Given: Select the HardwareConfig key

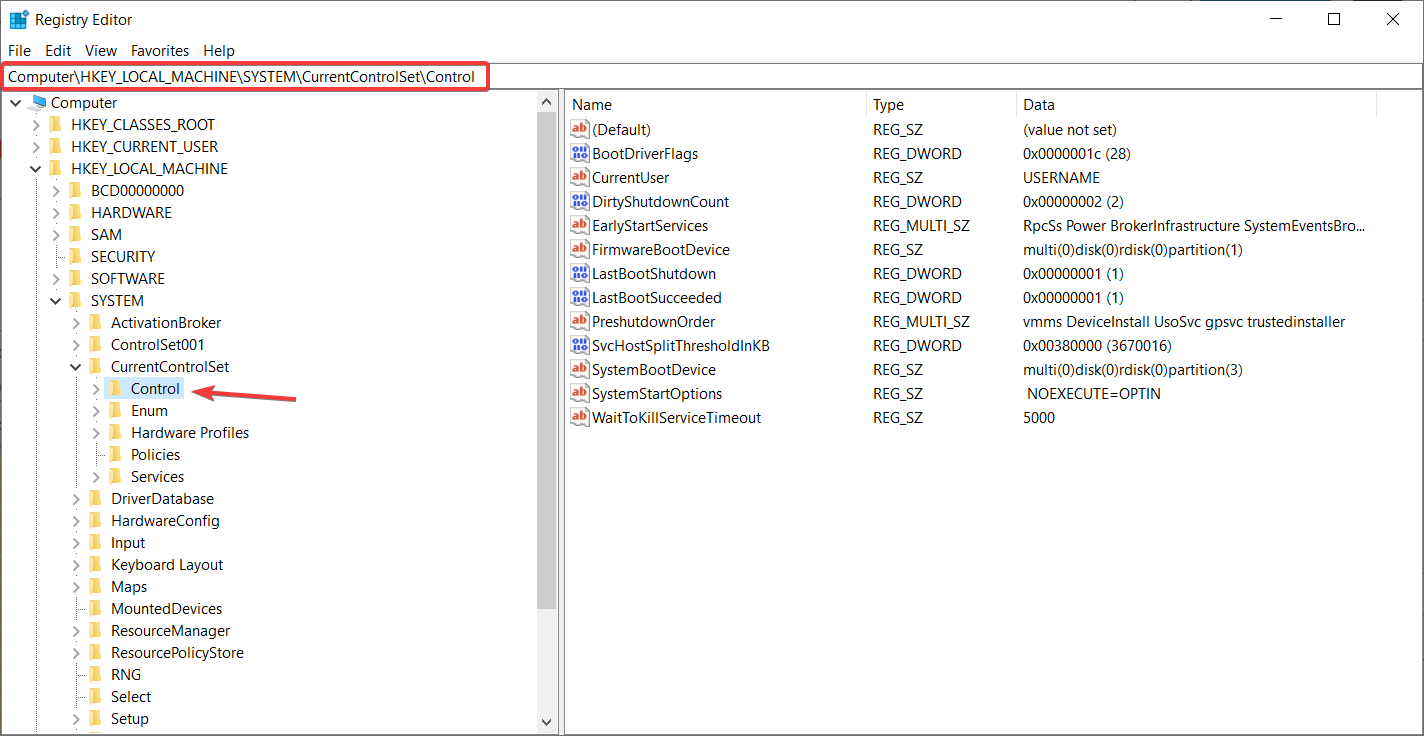Looking at the screenshot, I should pyautogui.click(x=165, y=520).
